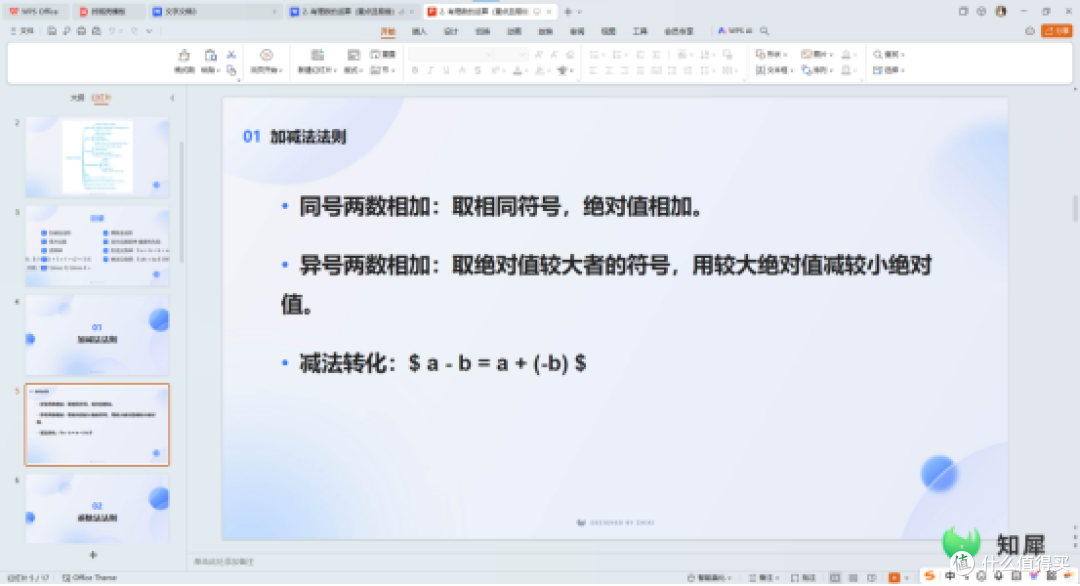Click the add slide plus below thumbnails
The width and height of the screenshot is (1080, 586).
pyautogui.click(x=93, y=555)
